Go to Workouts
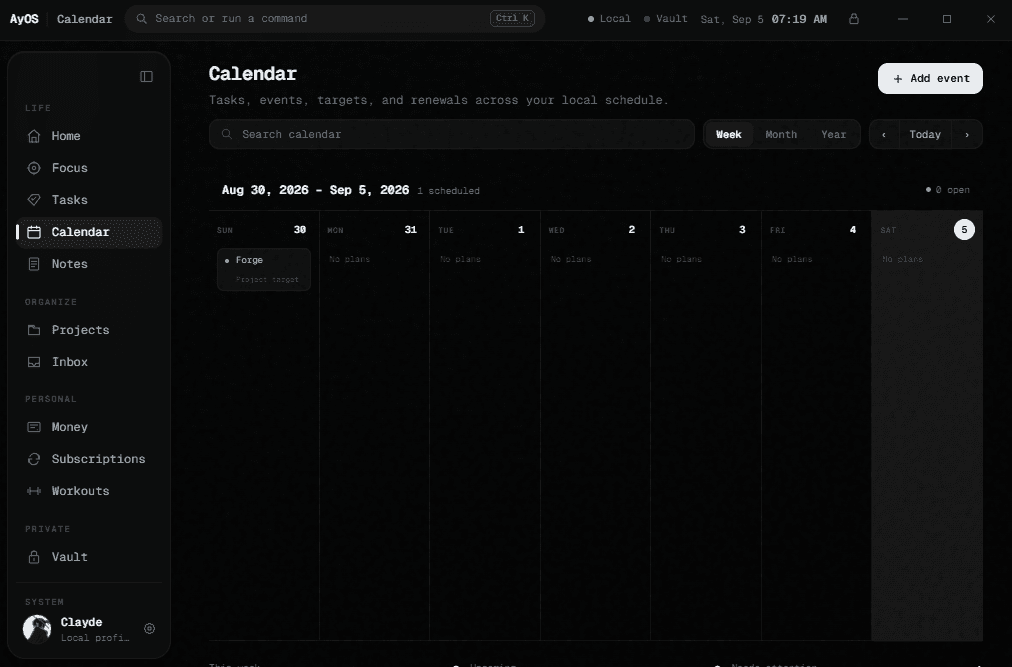Screen dimensions: 1012x667 click(88, 491)
